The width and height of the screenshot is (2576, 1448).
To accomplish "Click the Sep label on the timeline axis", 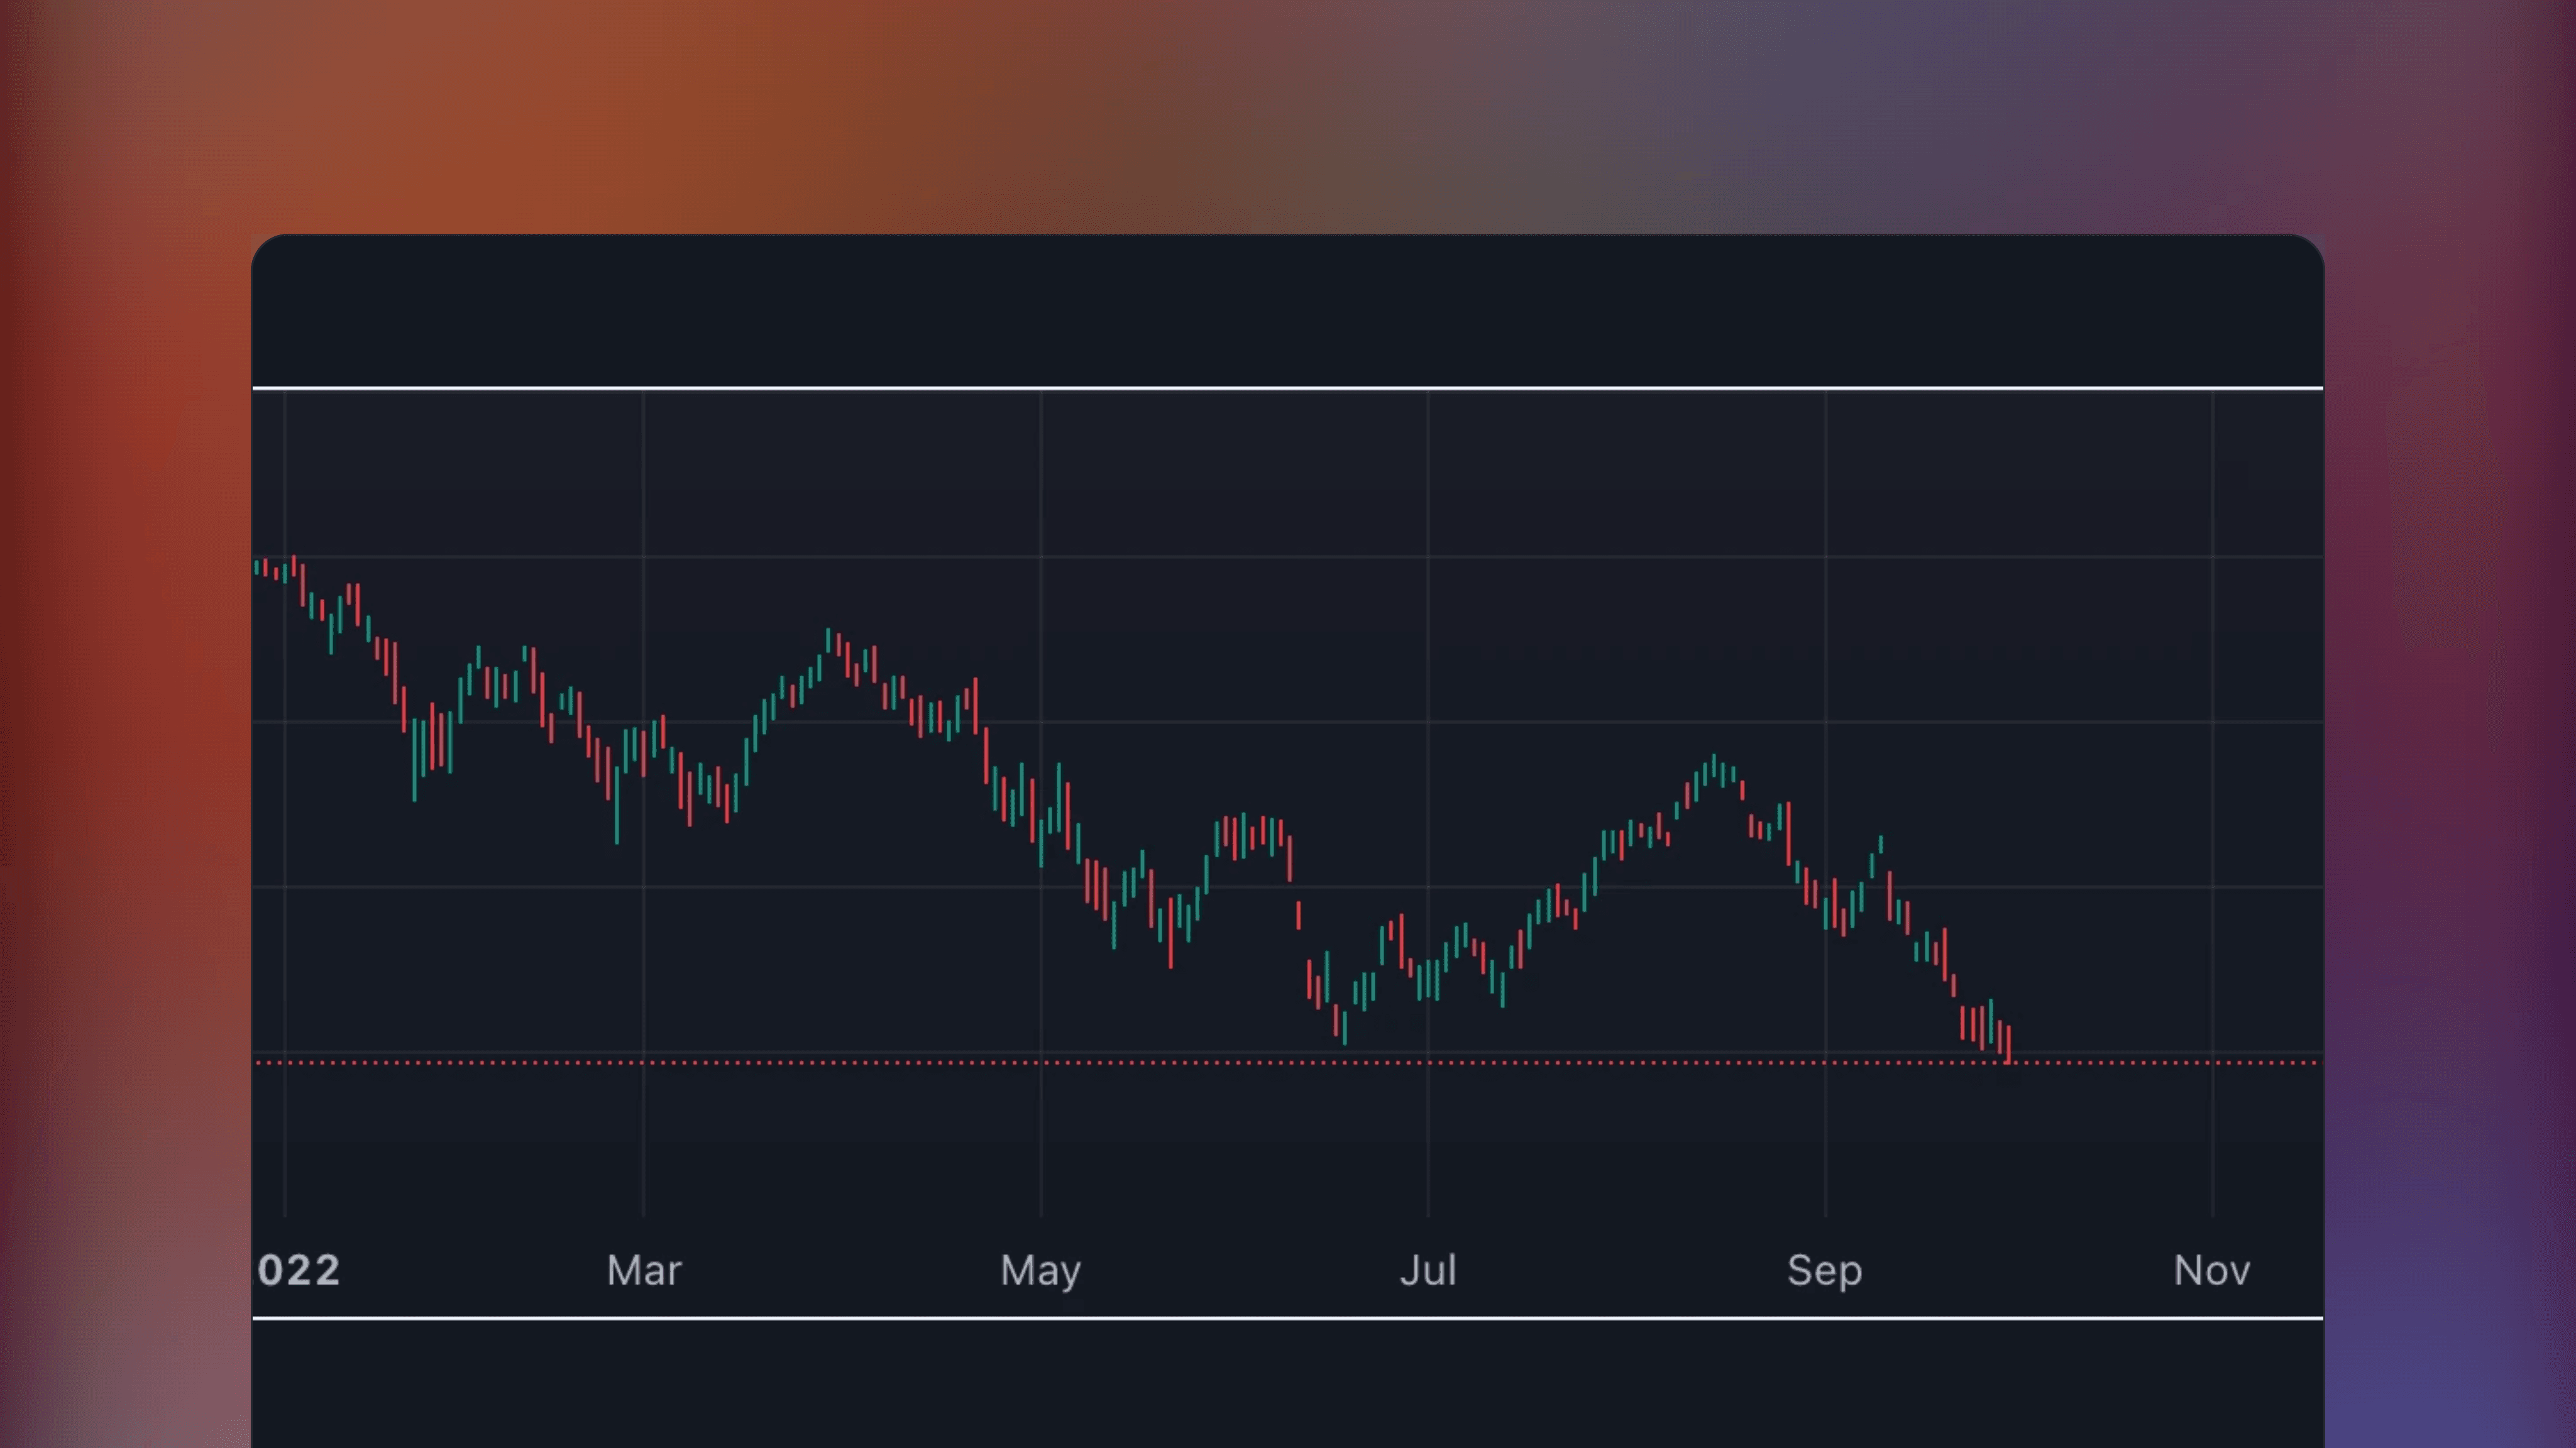I will pos(1825,1270).
